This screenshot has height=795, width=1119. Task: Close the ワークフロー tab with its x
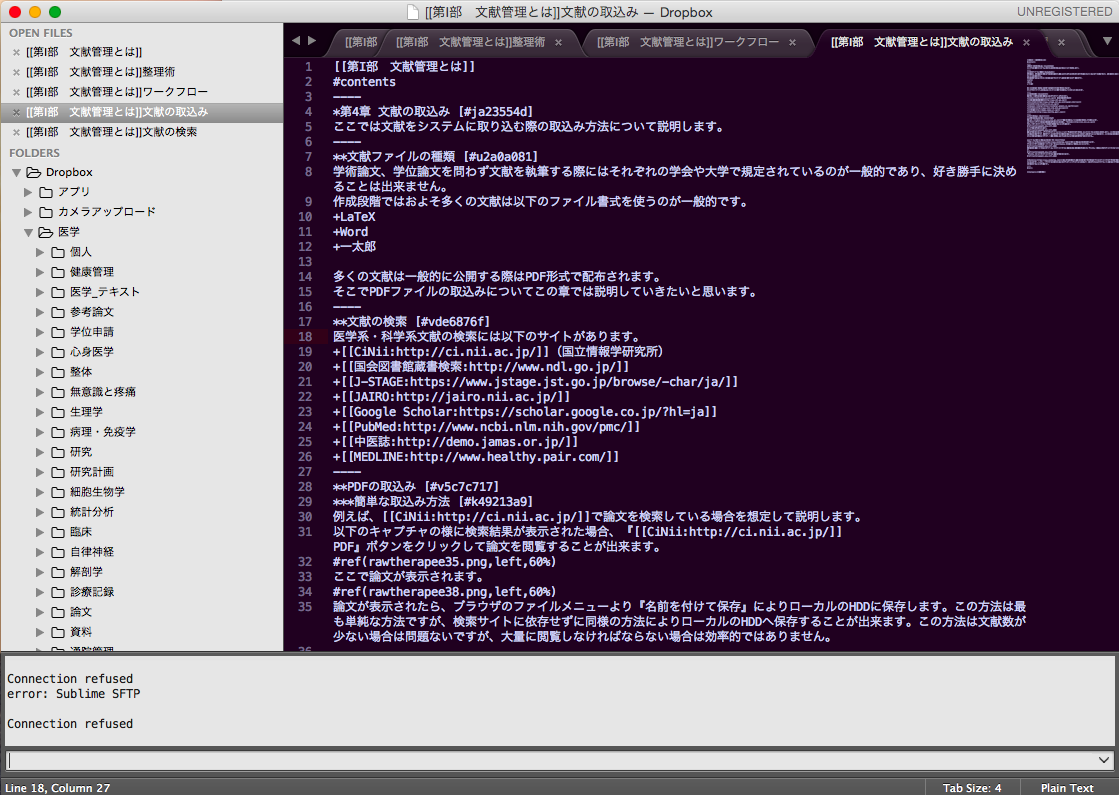pyautogui.click(x=790, y=43)
